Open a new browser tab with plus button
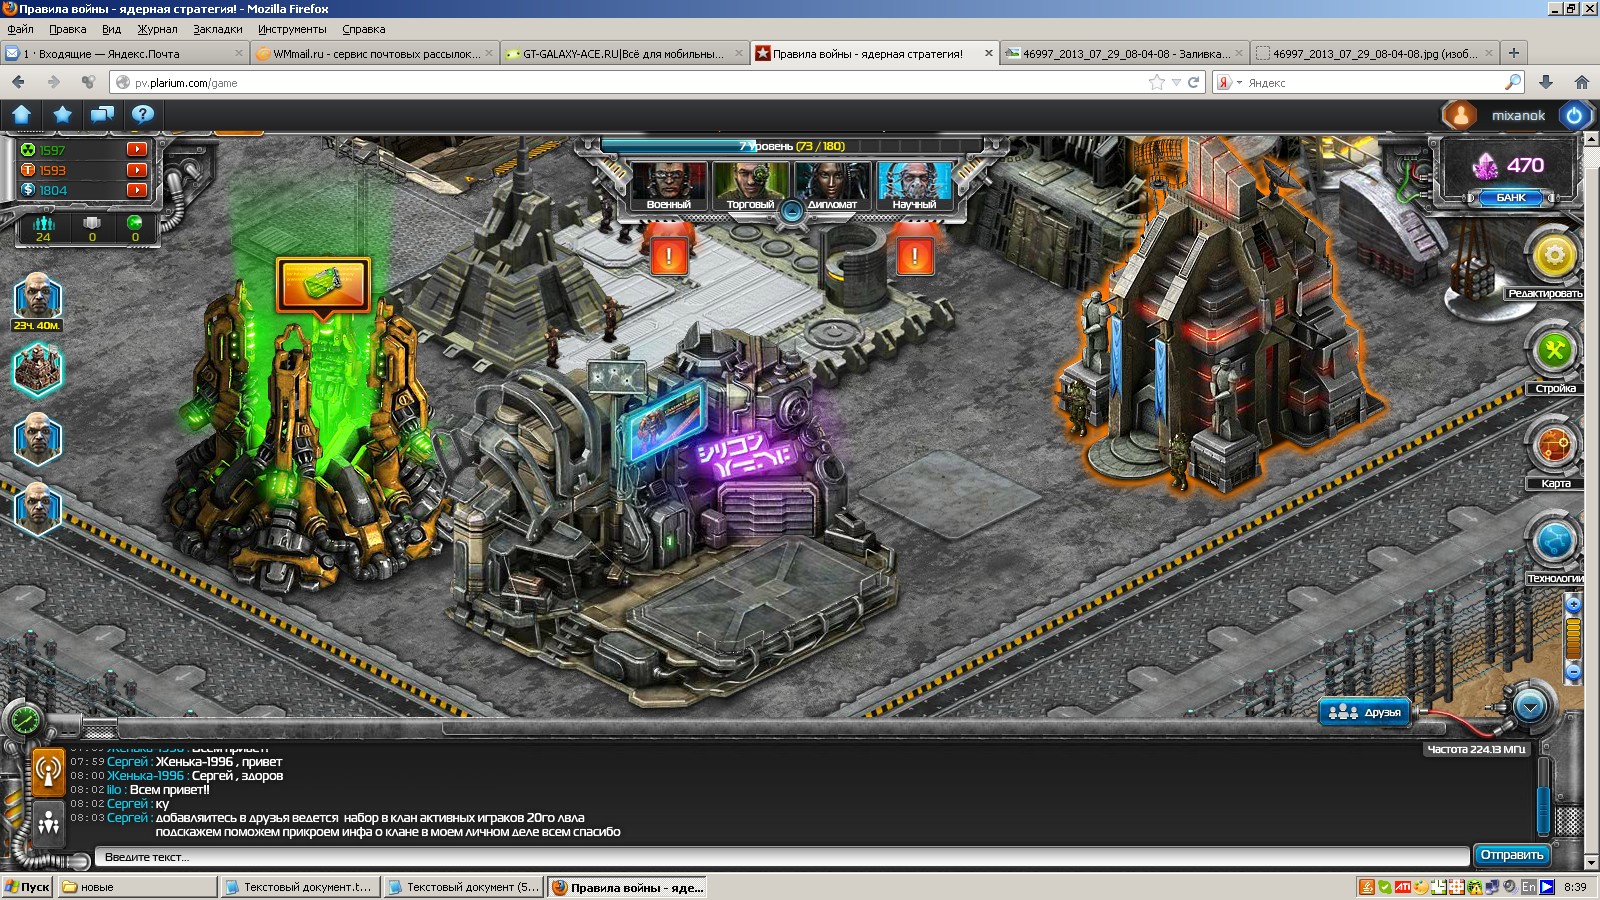The width and height of the screenshot is (1600, 900). 1513,53
